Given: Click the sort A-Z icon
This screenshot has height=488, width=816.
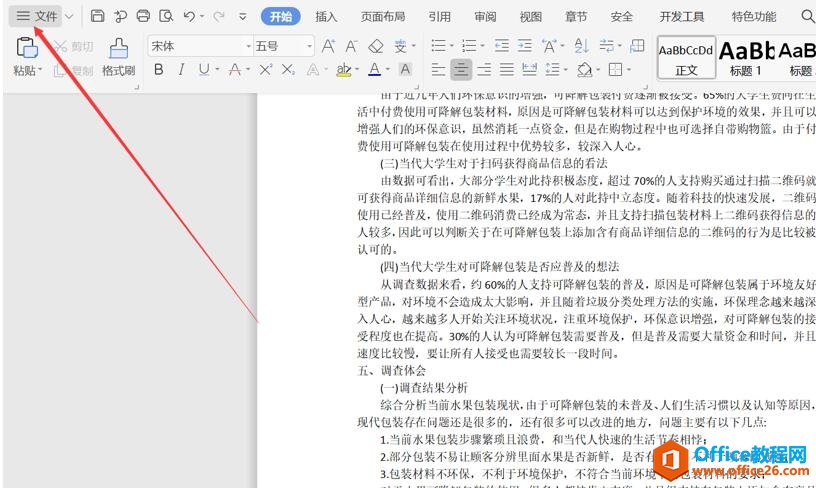Looking at the screenshot, I should click(x=581, y=46).
